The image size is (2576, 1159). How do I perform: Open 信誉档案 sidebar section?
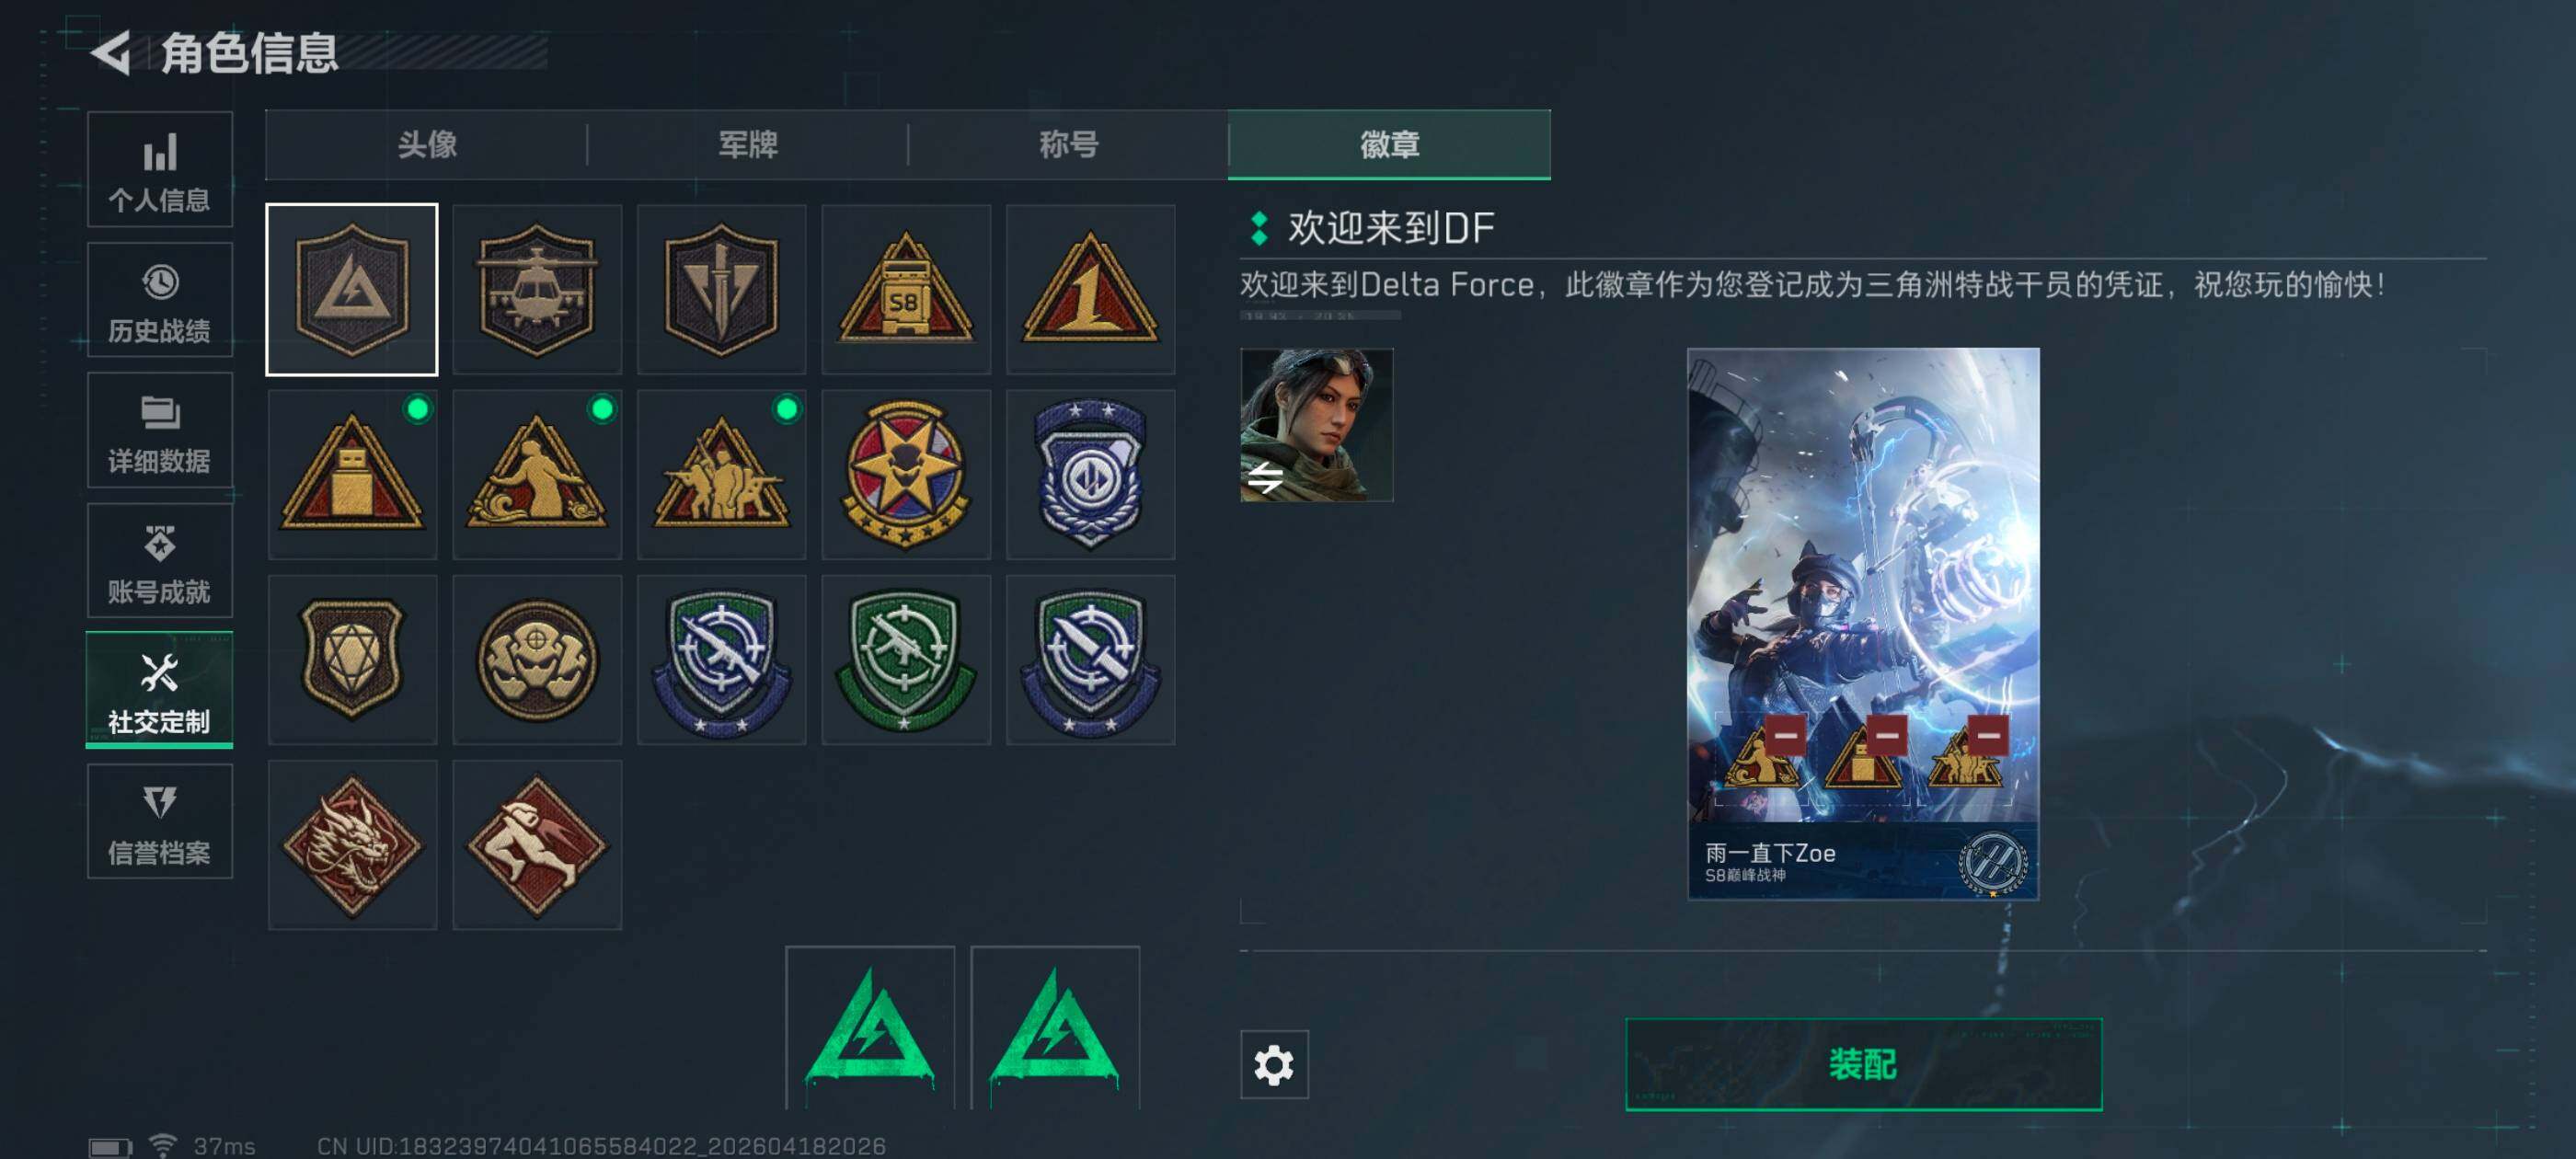point(160,822)
